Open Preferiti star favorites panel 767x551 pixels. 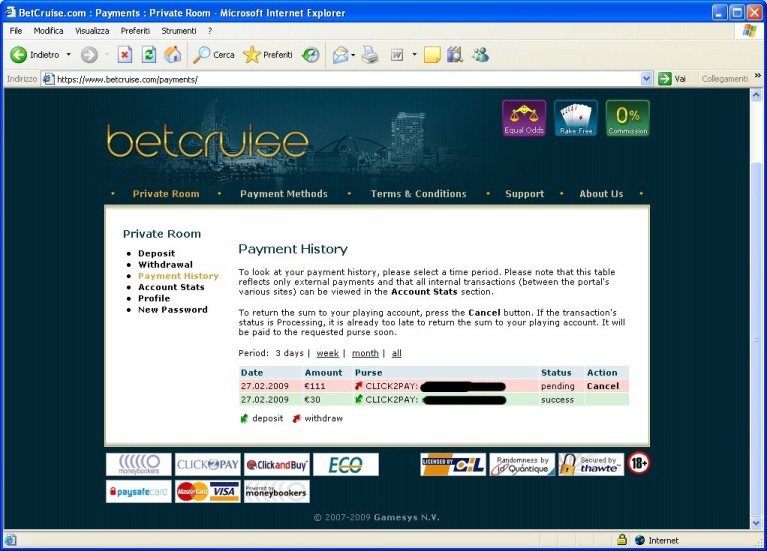tap(268, 55)
